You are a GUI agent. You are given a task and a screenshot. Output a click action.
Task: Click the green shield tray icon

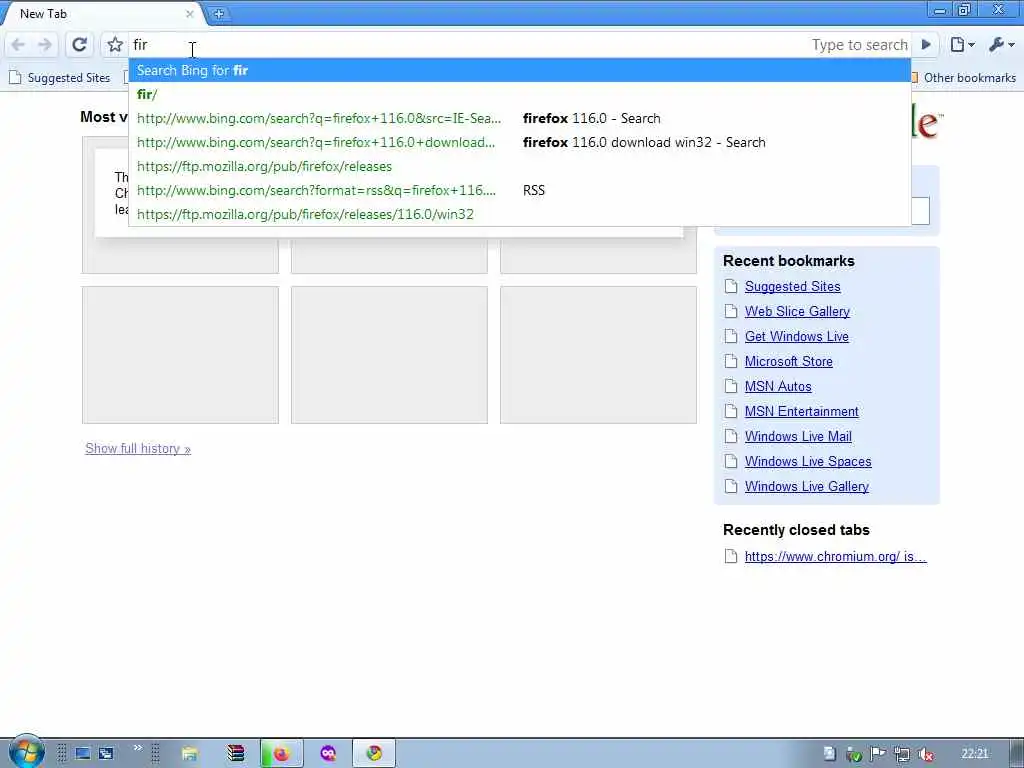point(853,754)
